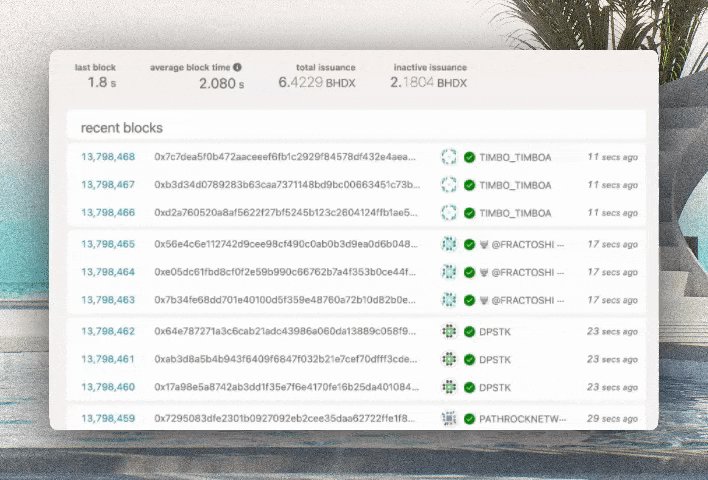The height and width of the screenshot is (480, 708).
Task: Click the average block time info icon
Action: click(237, 67)
